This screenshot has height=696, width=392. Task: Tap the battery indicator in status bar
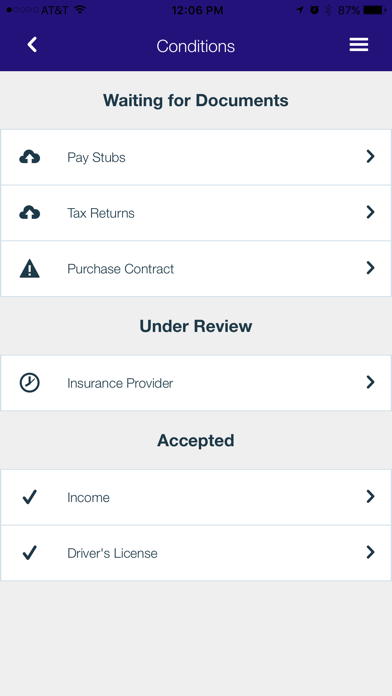(375, 10)
